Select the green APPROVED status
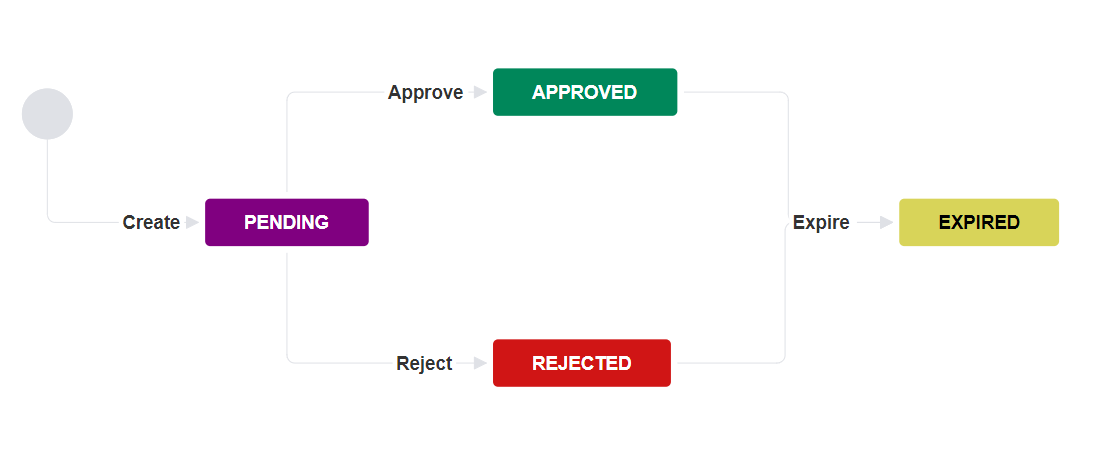Screen dimensions: 1100x471 [x=584, y=92]
